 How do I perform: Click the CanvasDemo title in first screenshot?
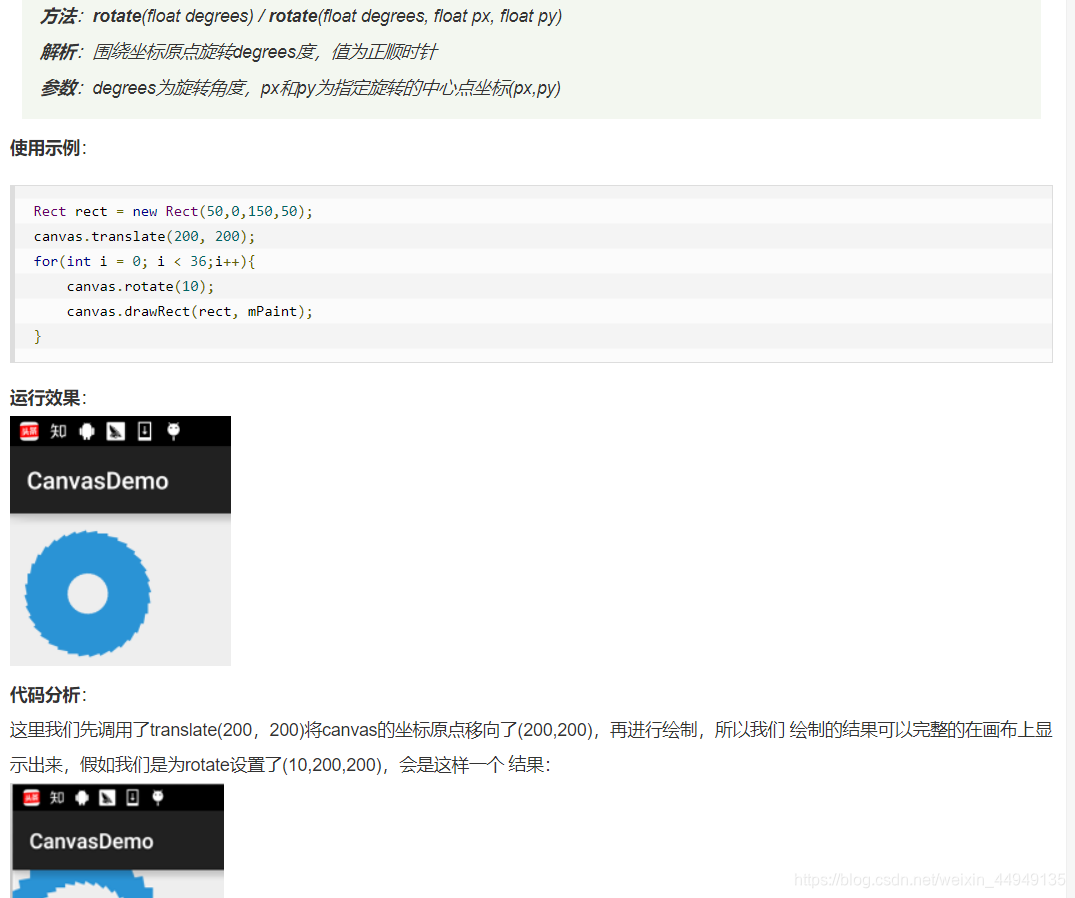coord(97,481)
